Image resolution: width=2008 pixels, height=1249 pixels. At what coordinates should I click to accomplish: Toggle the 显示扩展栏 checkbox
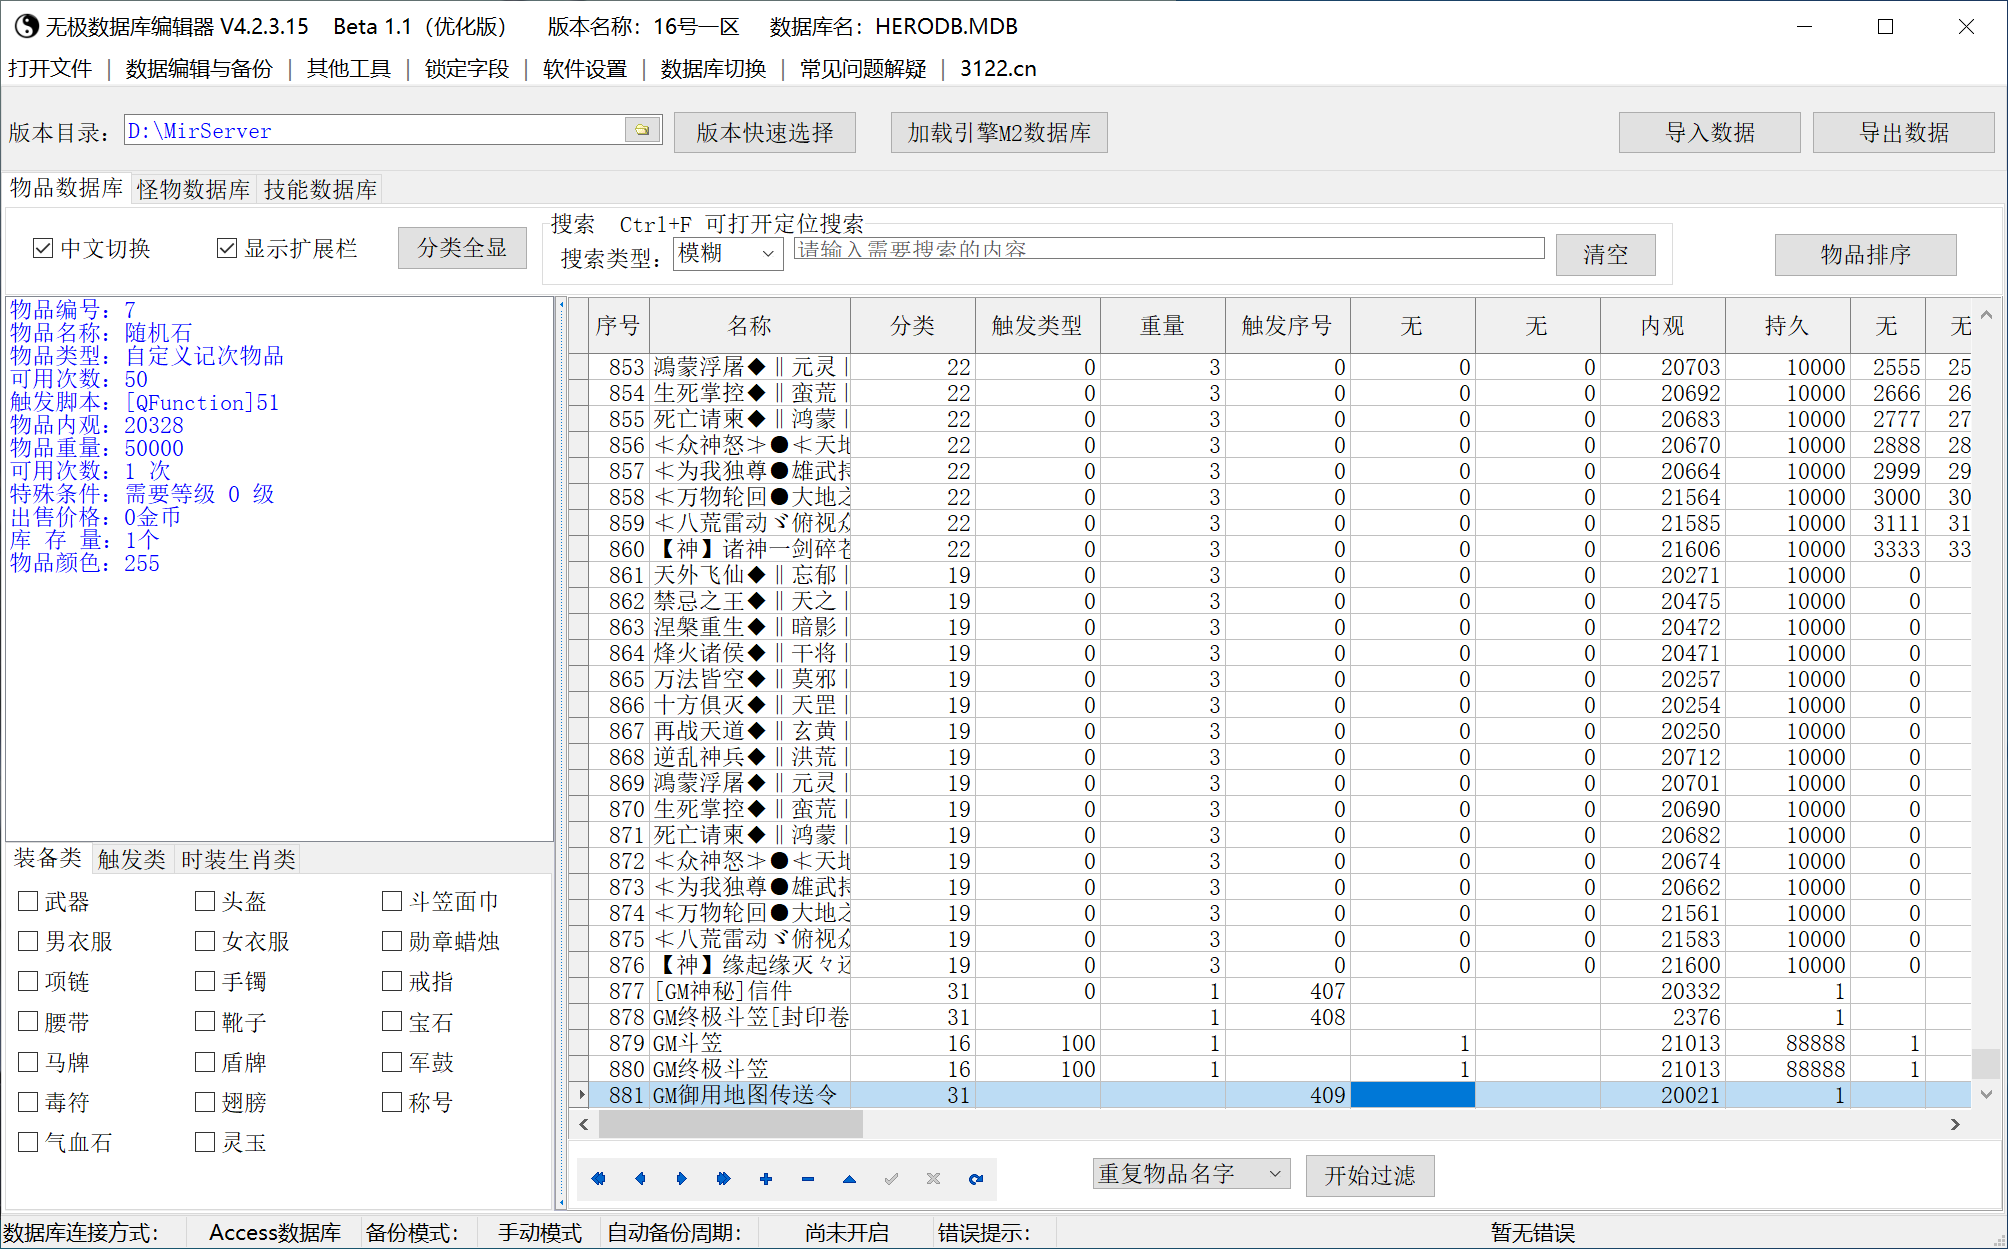(x=227, y=248)
